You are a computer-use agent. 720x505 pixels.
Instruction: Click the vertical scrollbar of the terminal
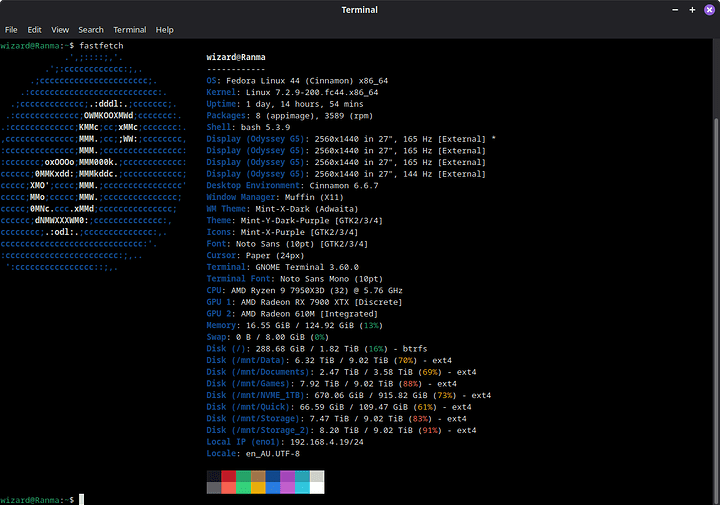[x=717, y=312]
